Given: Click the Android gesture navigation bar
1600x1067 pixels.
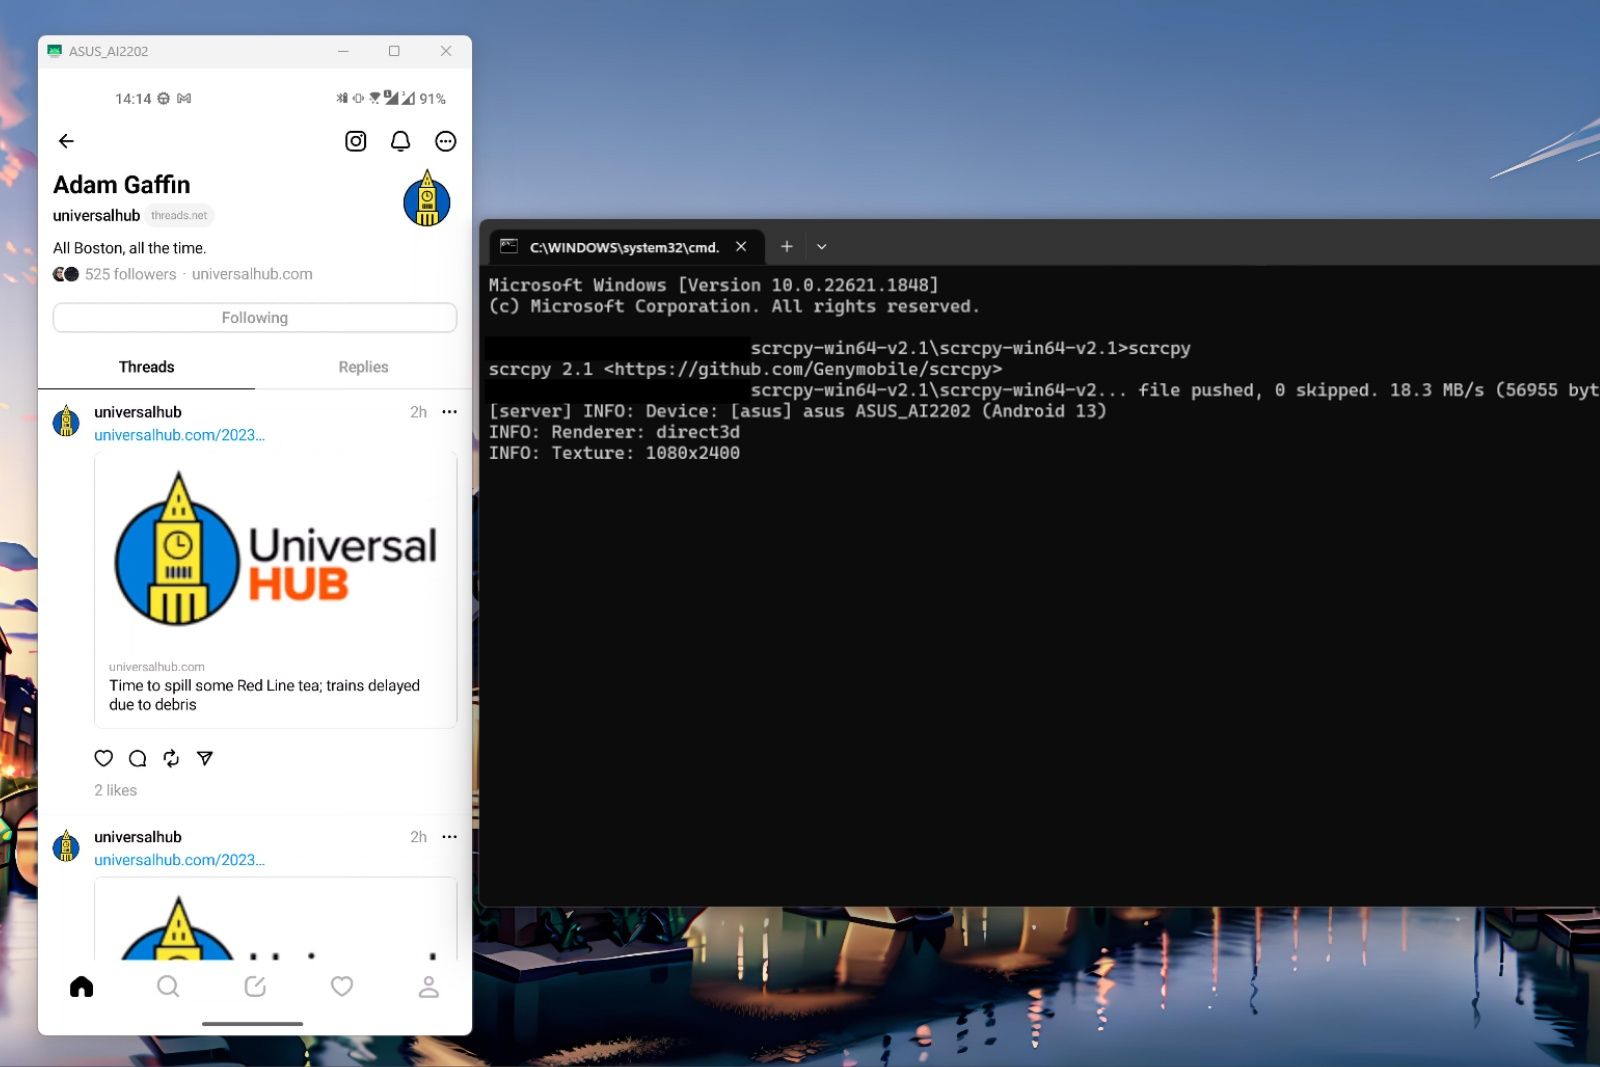Looking at the screenshot, I should point(253,1023).
